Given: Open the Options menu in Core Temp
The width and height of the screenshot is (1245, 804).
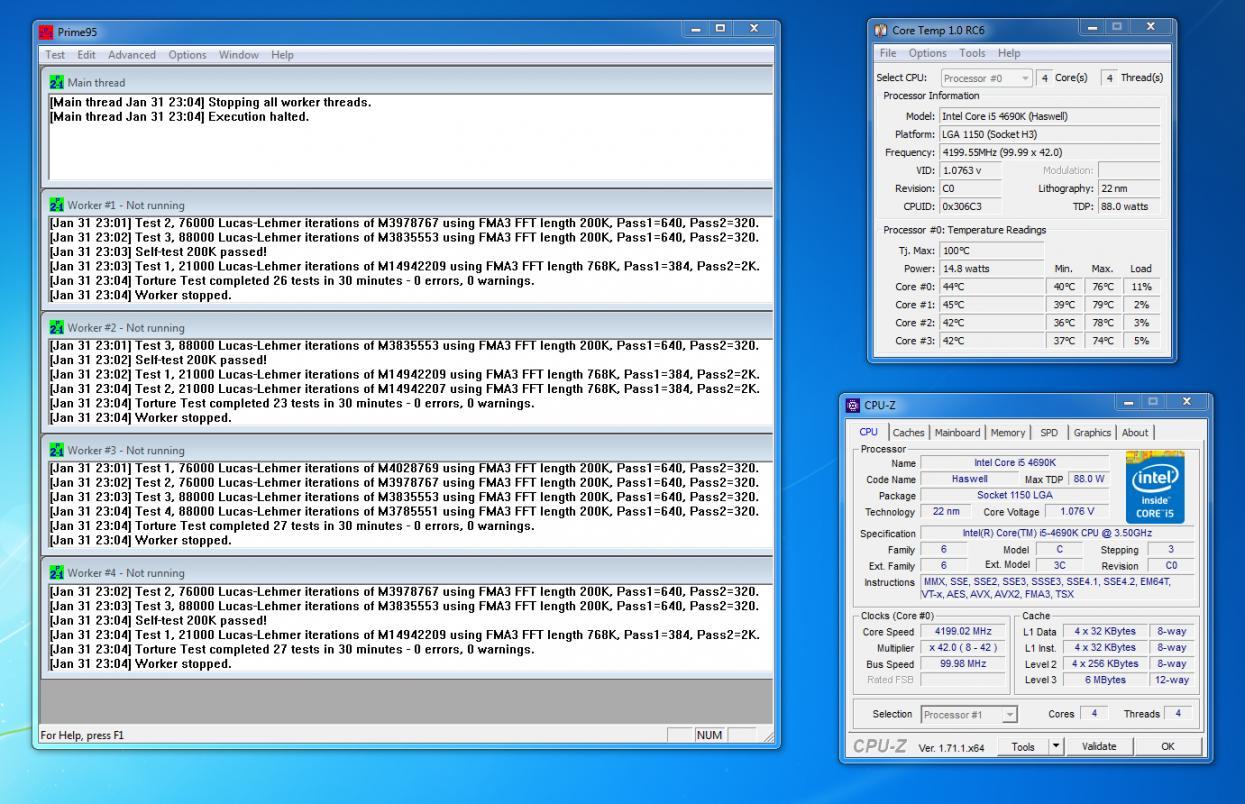Looking at the screenshot, I should pos(927,53).
